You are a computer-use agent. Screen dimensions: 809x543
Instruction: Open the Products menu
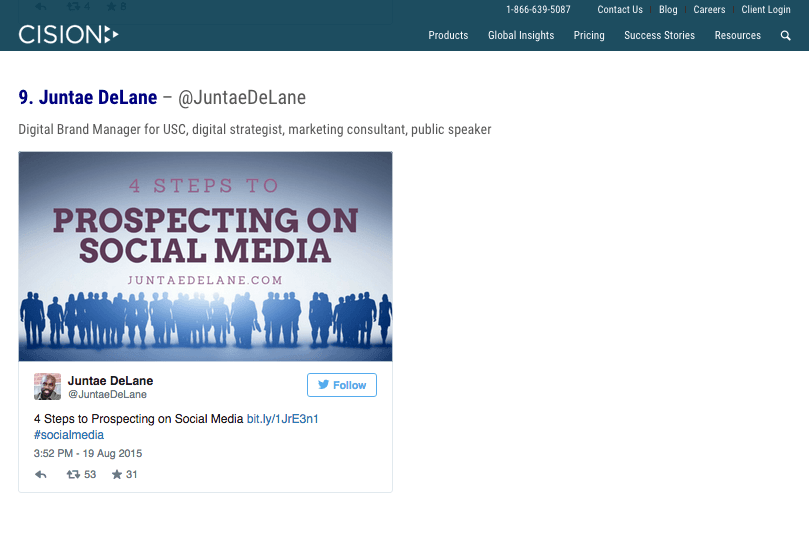[448, 36]
